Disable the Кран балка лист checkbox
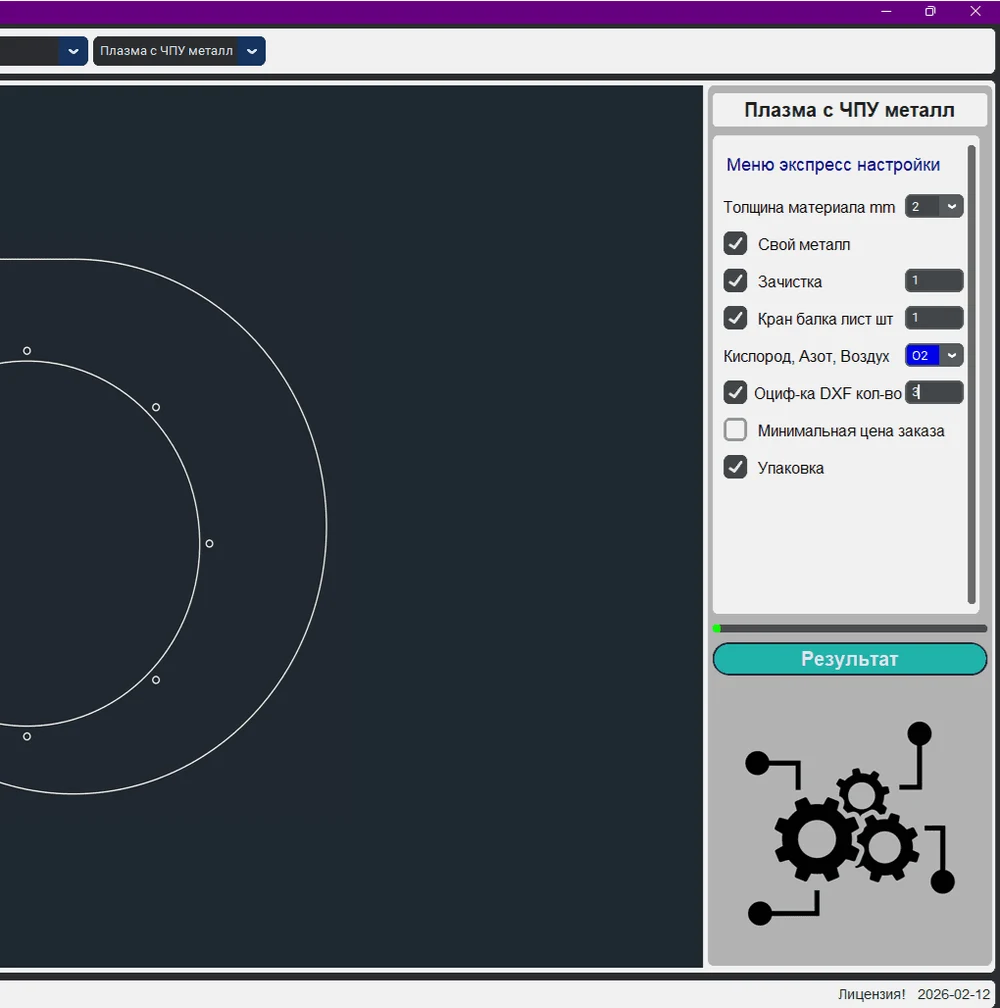The width and height of the screenshot is (1000, 1008). tap(736, 318)
